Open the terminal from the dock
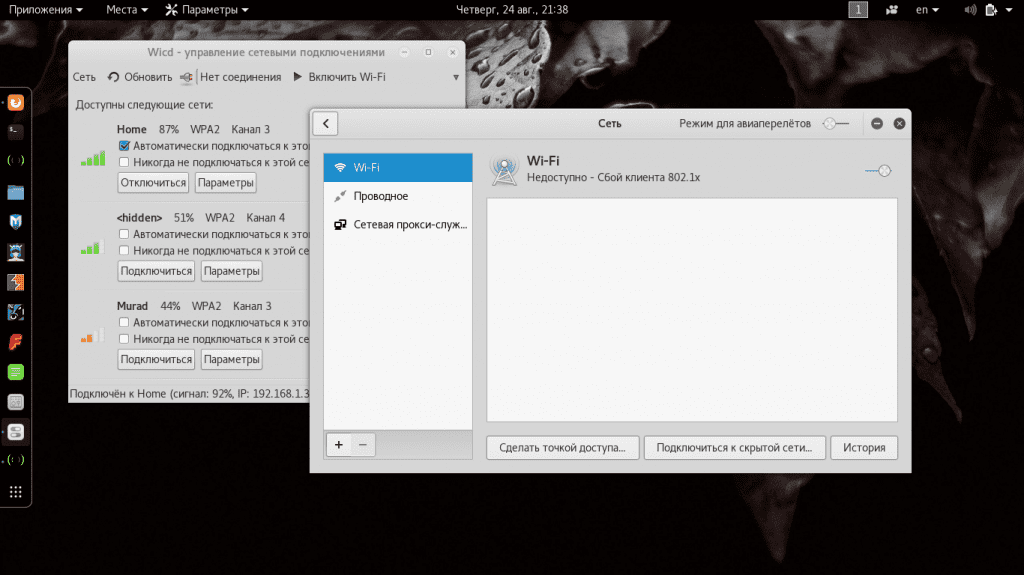1024x575 pixels. (16, 130)
